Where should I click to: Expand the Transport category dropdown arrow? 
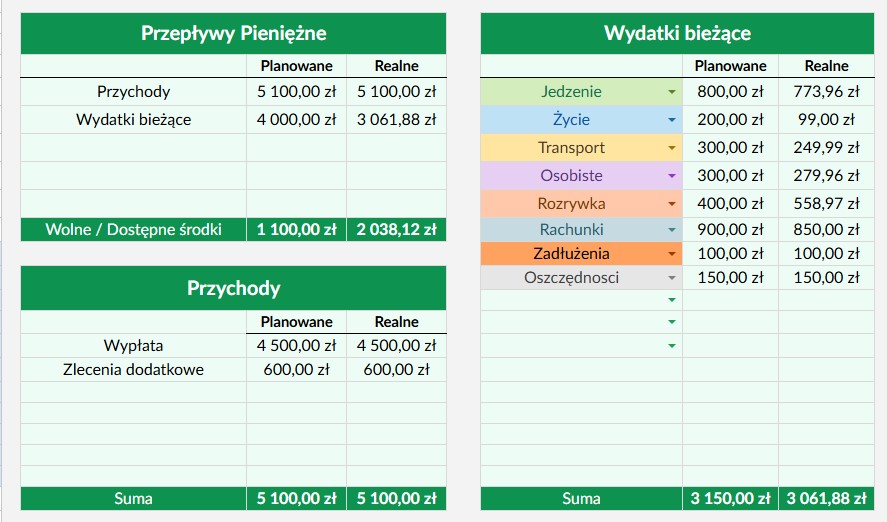pyautogui.click(x=672, y=148)
